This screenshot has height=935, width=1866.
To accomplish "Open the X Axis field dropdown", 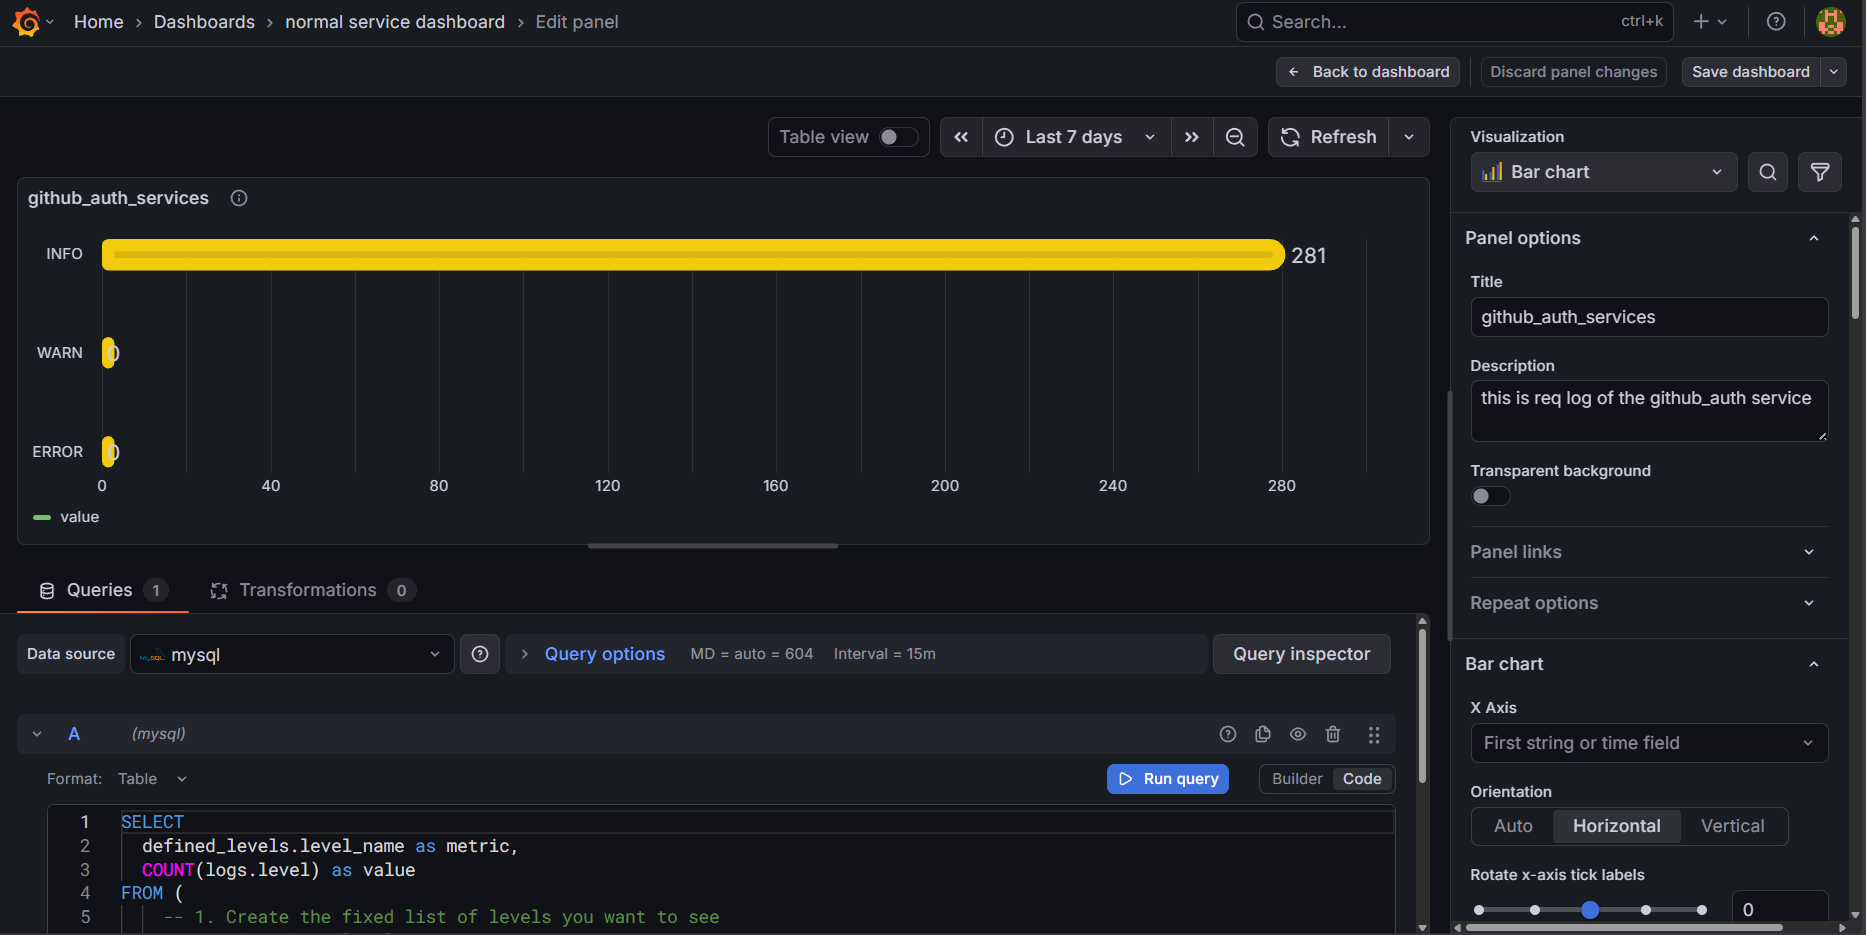I will click(1649, 743).
